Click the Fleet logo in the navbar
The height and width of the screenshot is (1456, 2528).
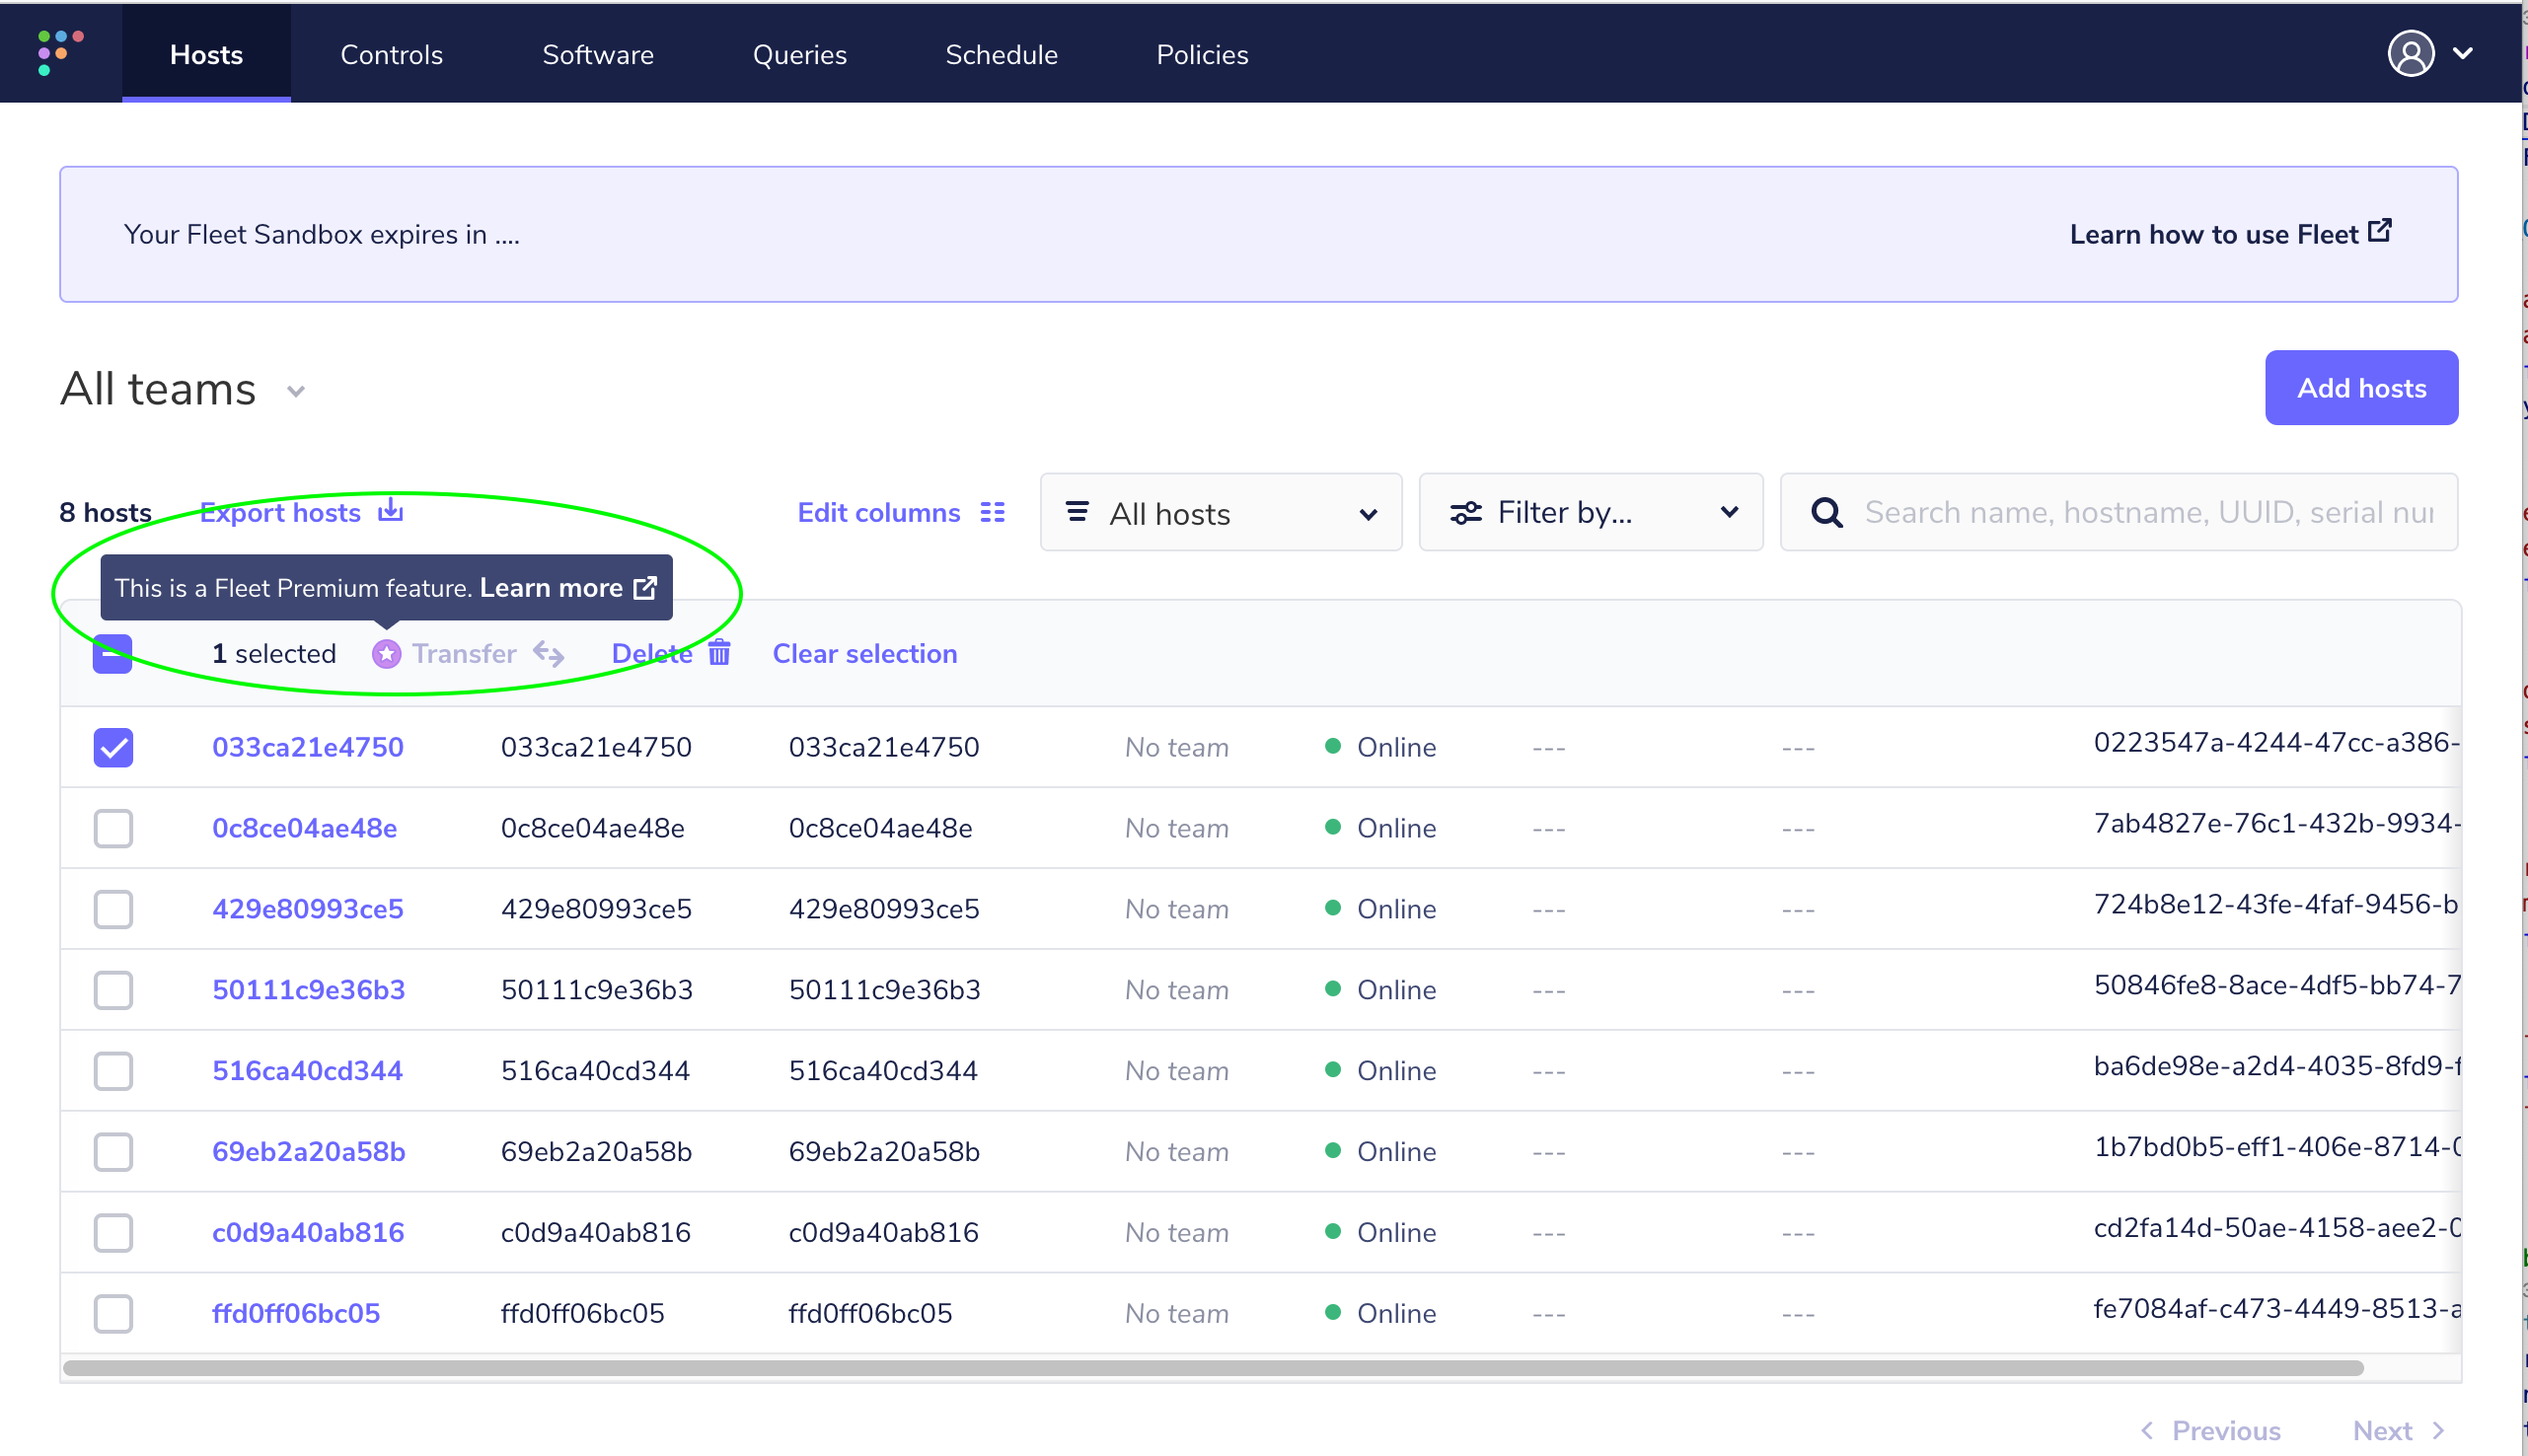click(x=57, y=53)
